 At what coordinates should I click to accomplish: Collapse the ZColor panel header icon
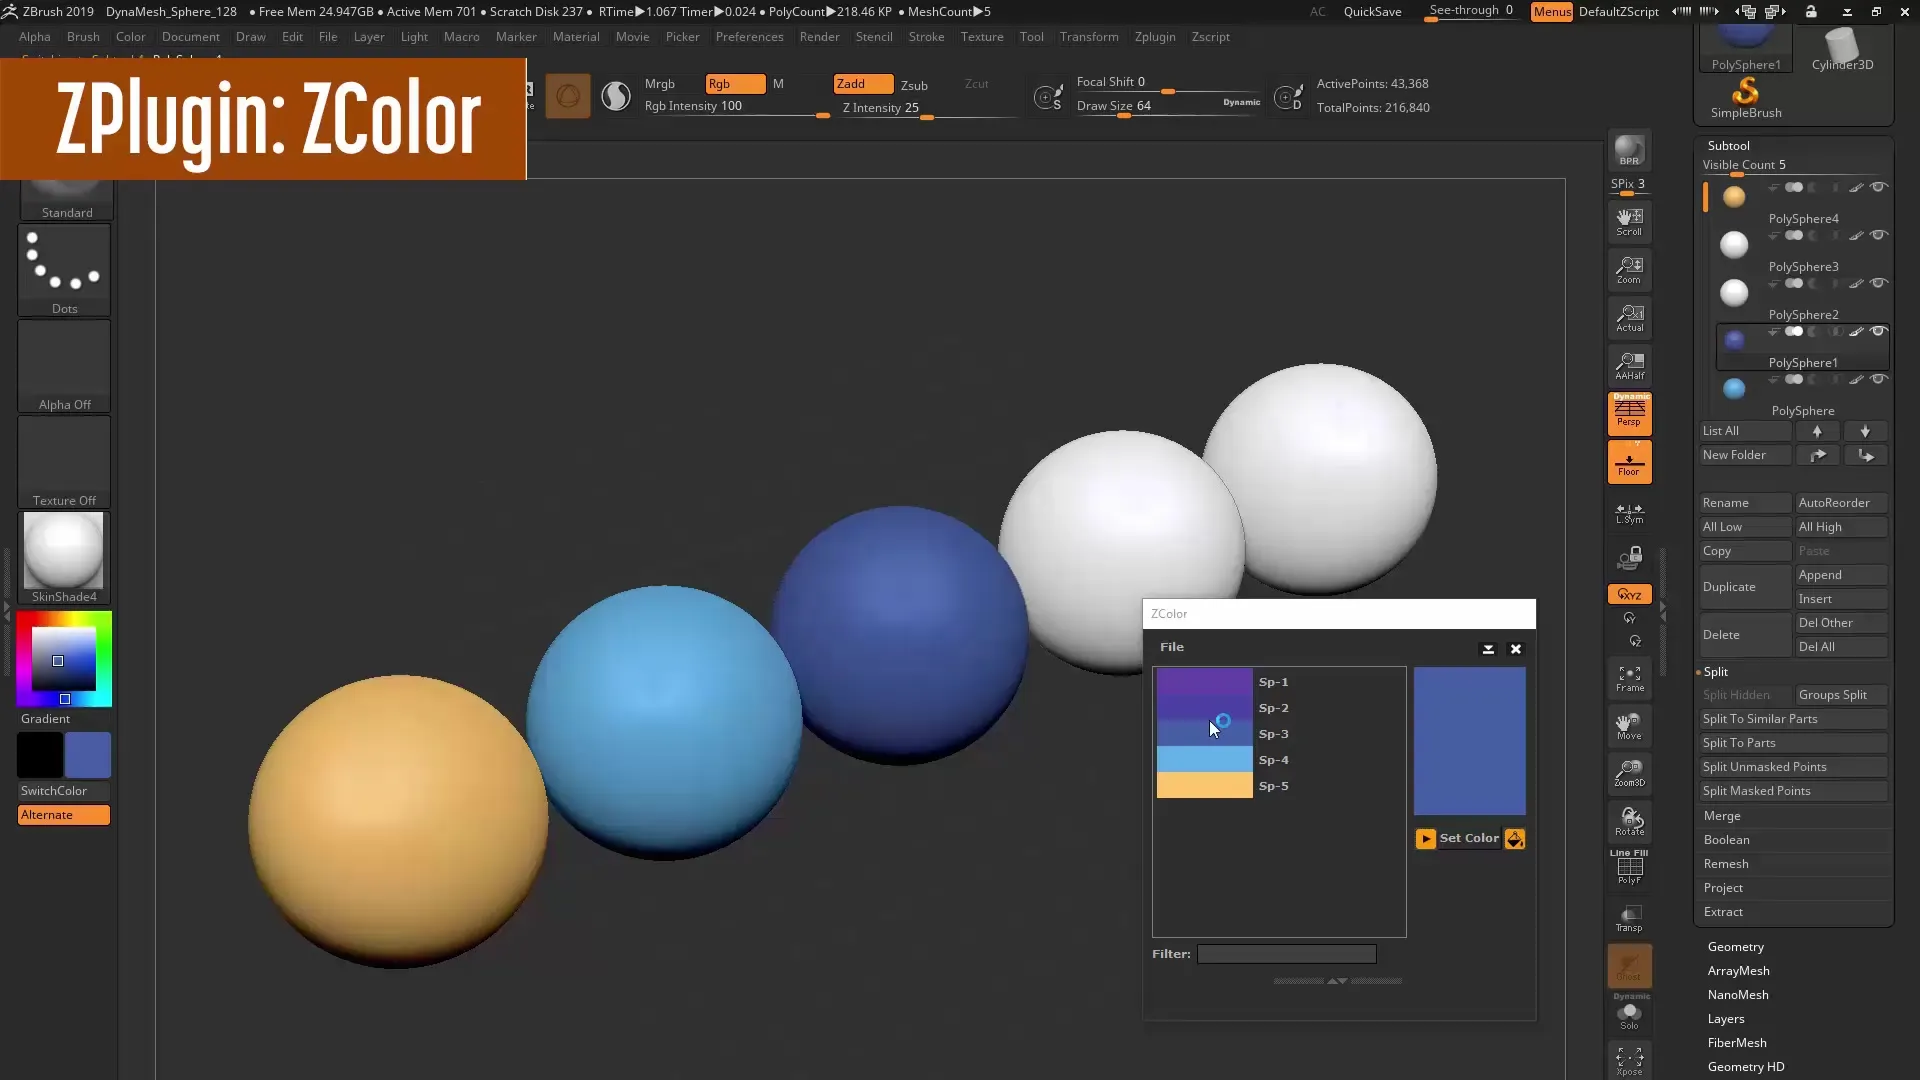(1488, 649)
